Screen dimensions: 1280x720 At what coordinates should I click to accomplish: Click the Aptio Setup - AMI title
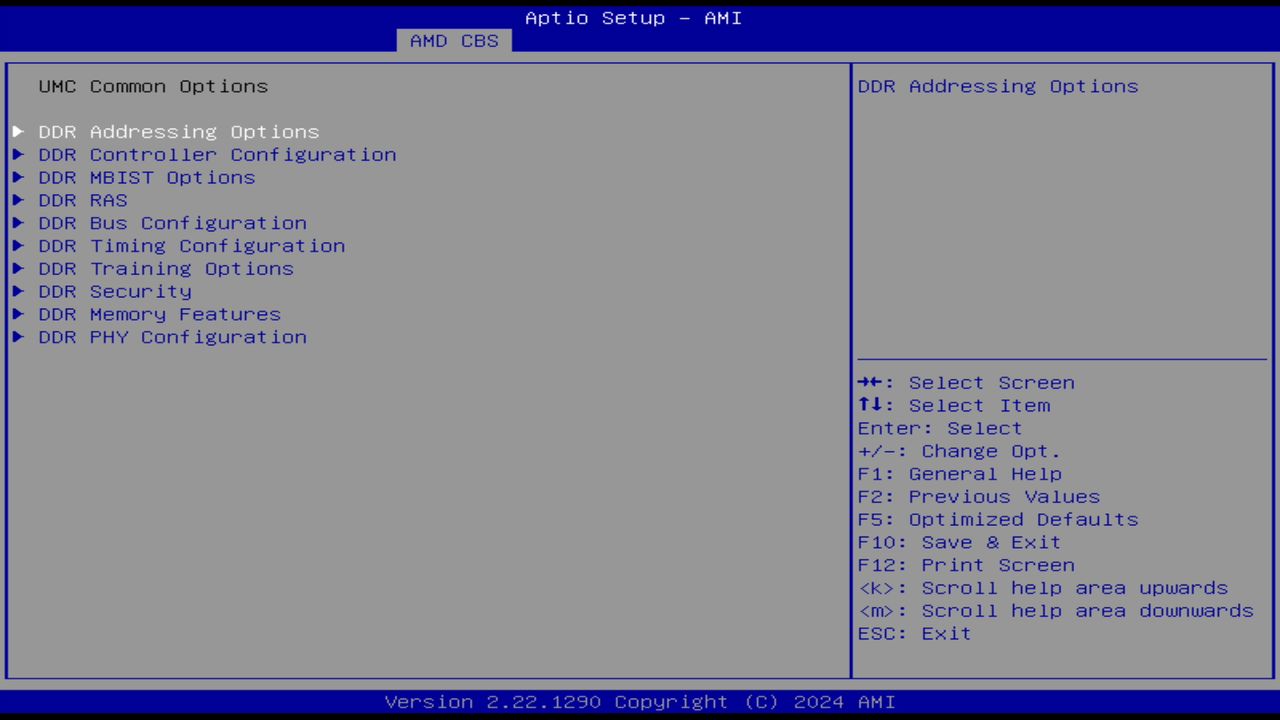click(x=634, y=18)
